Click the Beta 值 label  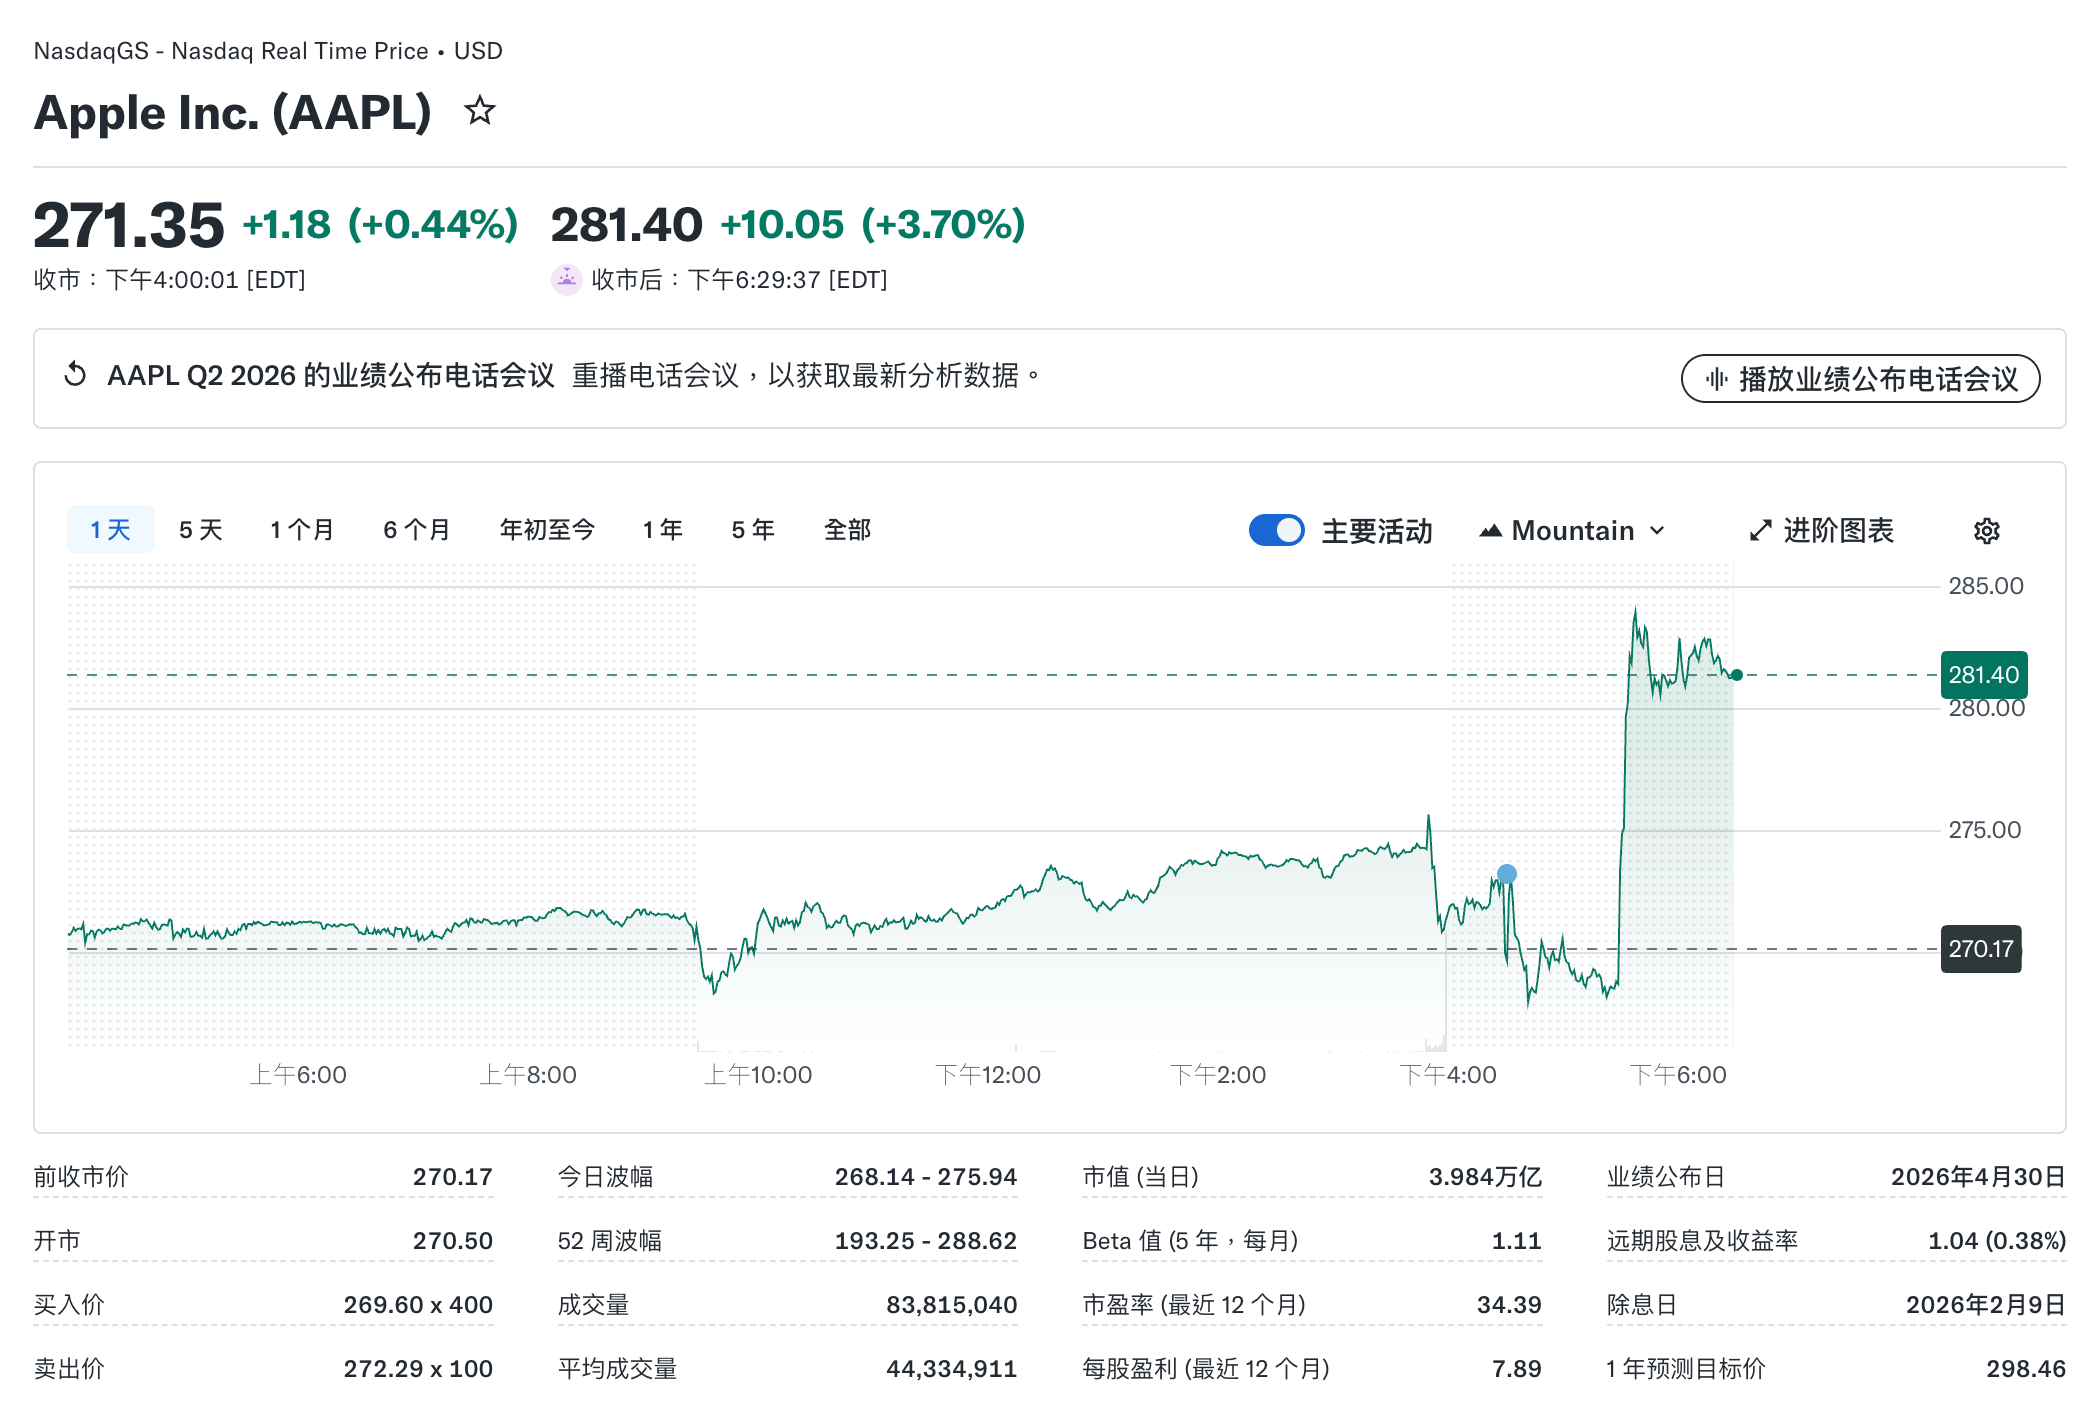1190,1241
